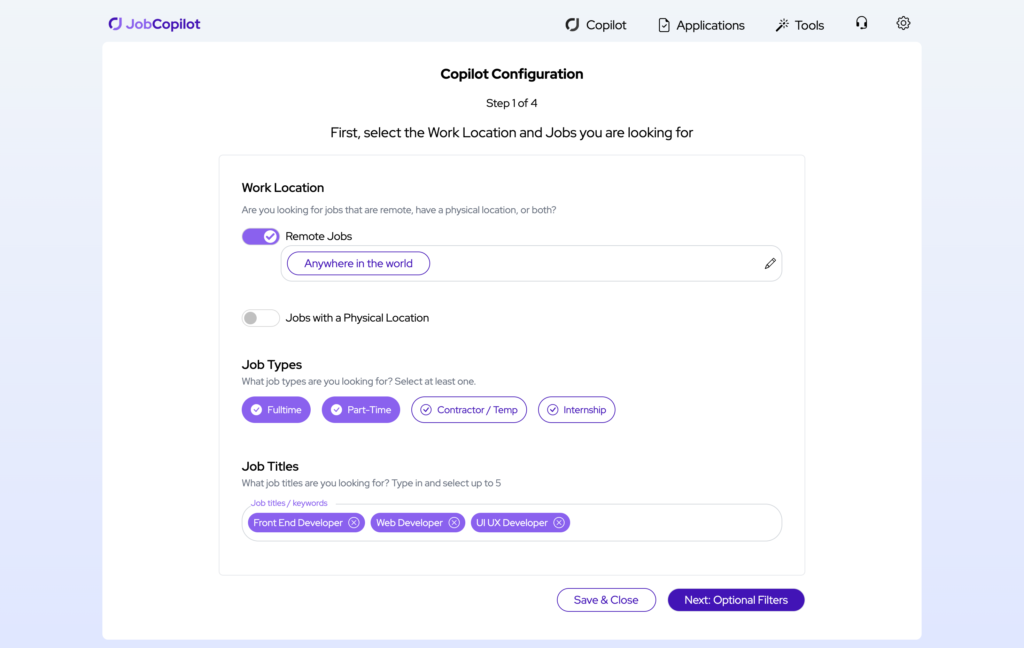The height and width of the screenshot is (648, 1024).
Task: Remove the Front End Developer tag
Action: (x=354, y=523)
